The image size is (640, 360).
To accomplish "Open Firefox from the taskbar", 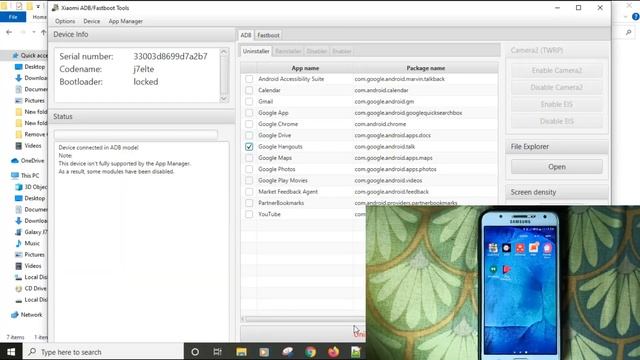I will click(x=333, y=351).
